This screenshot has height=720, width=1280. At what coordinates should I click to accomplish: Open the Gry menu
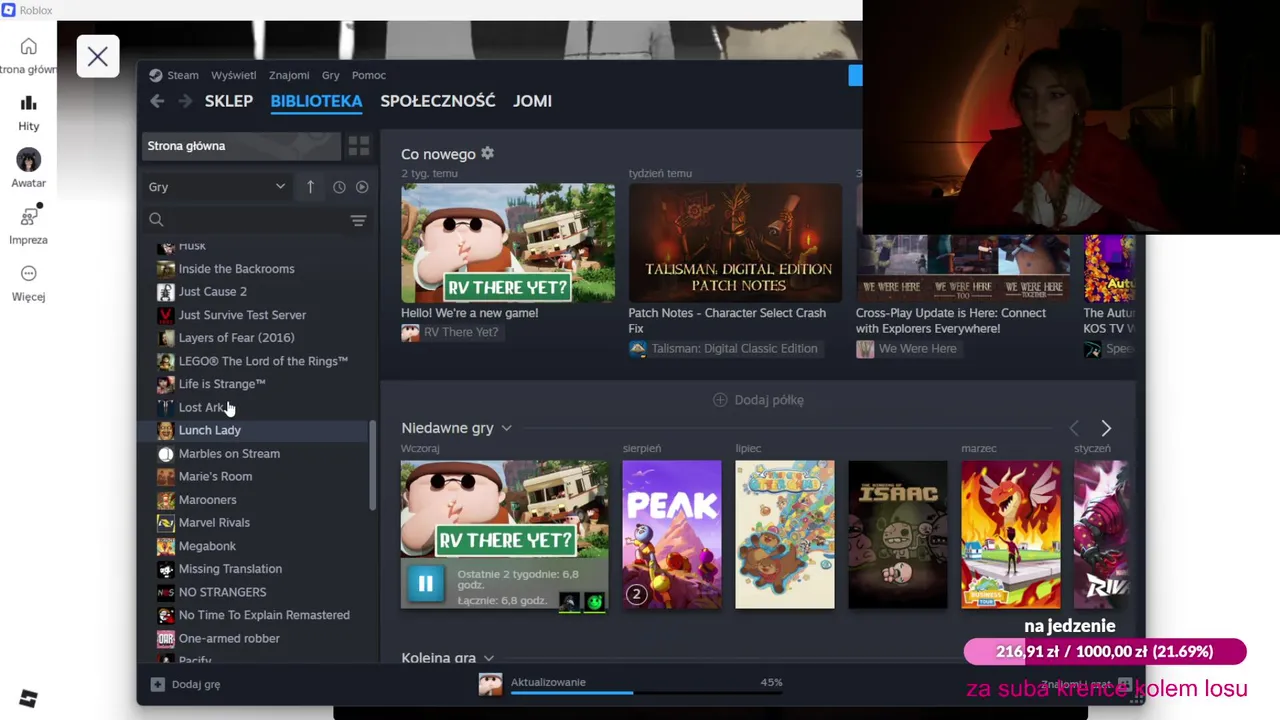pos(331,75)
